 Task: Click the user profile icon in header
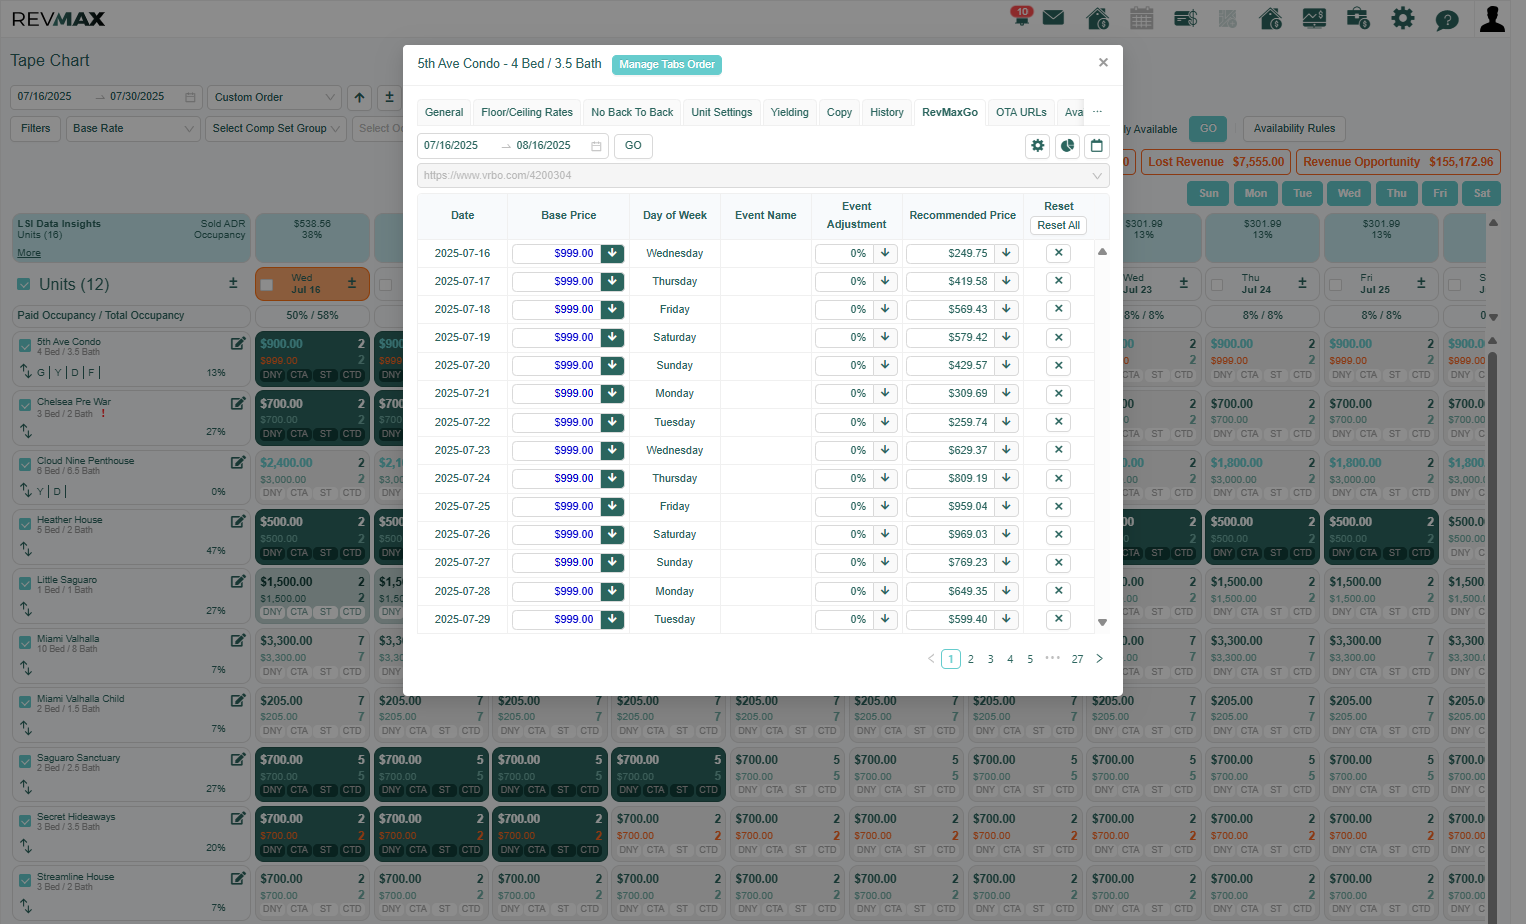pos(1492,18)
